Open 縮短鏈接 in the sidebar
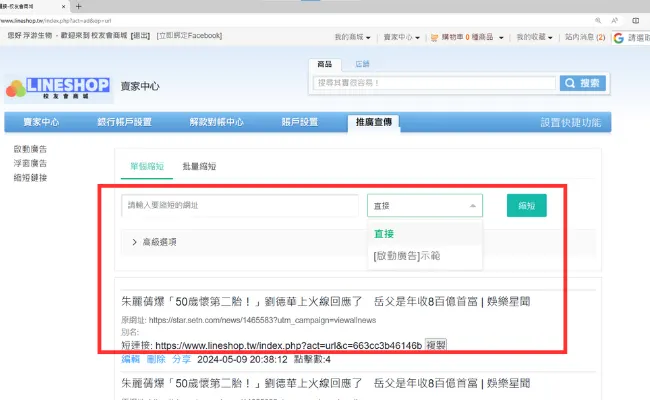The height and width of the screenshot is (400, 650). point(30,178)
